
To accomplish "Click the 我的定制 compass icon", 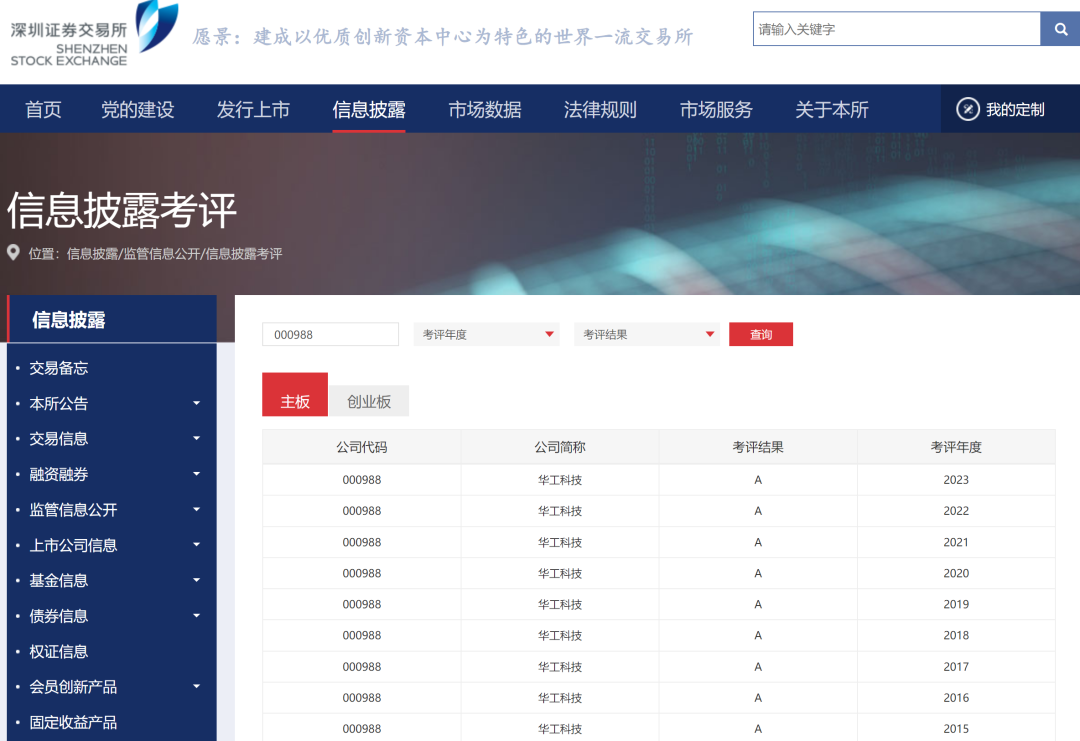I will click(967, 109).
